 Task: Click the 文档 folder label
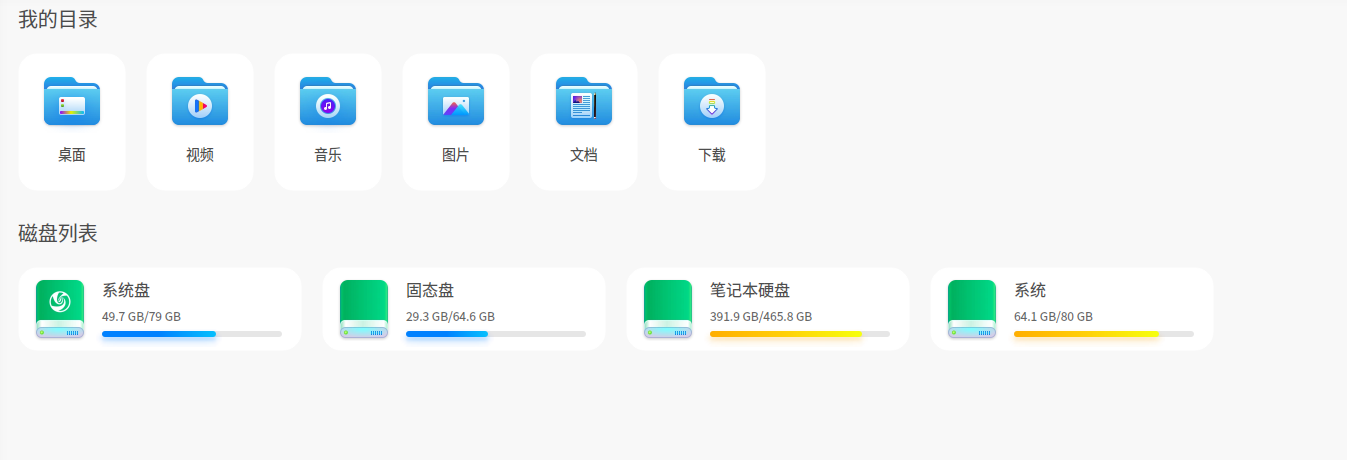(584, 155)
